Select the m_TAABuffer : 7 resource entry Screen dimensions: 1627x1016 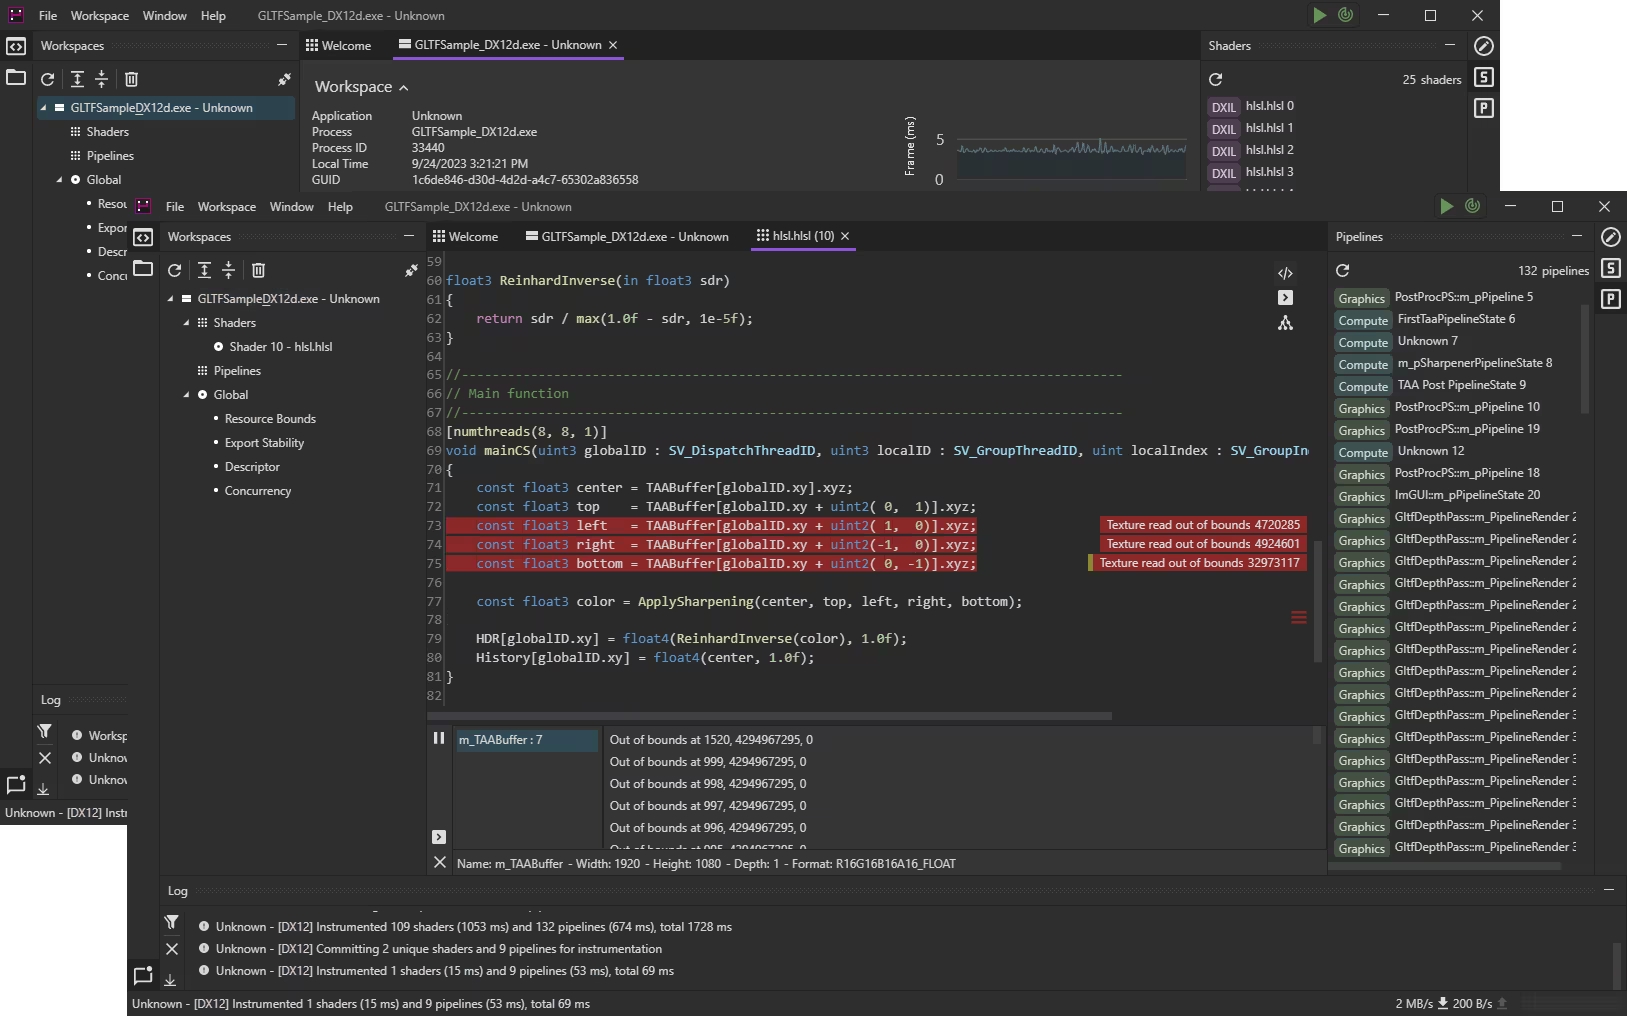[x=527, y=740]
